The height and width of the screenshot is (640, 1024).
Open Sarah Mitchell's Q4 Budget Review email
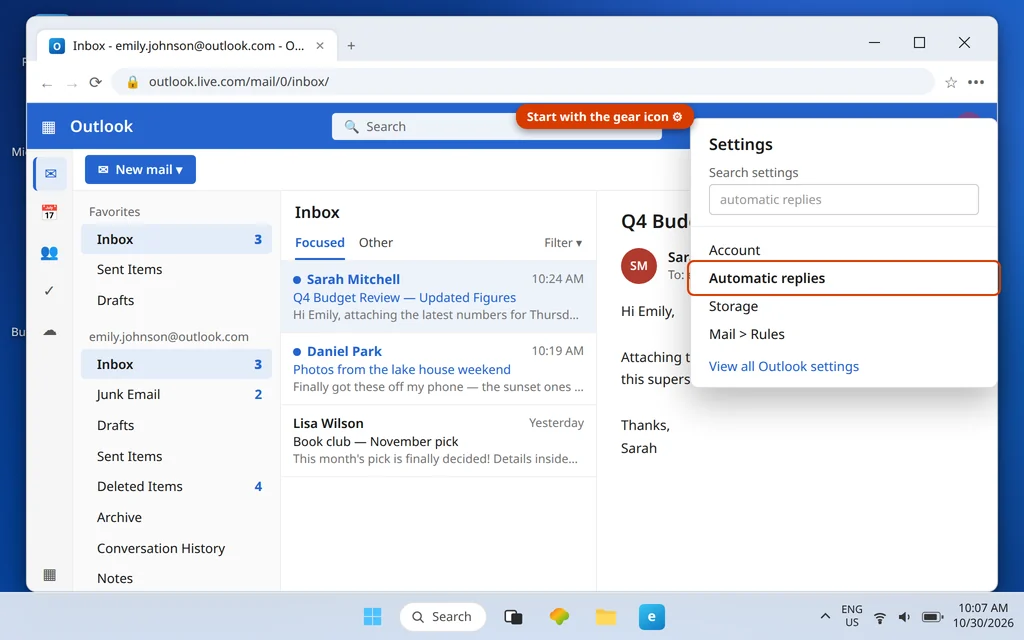(x=438, y=296)
